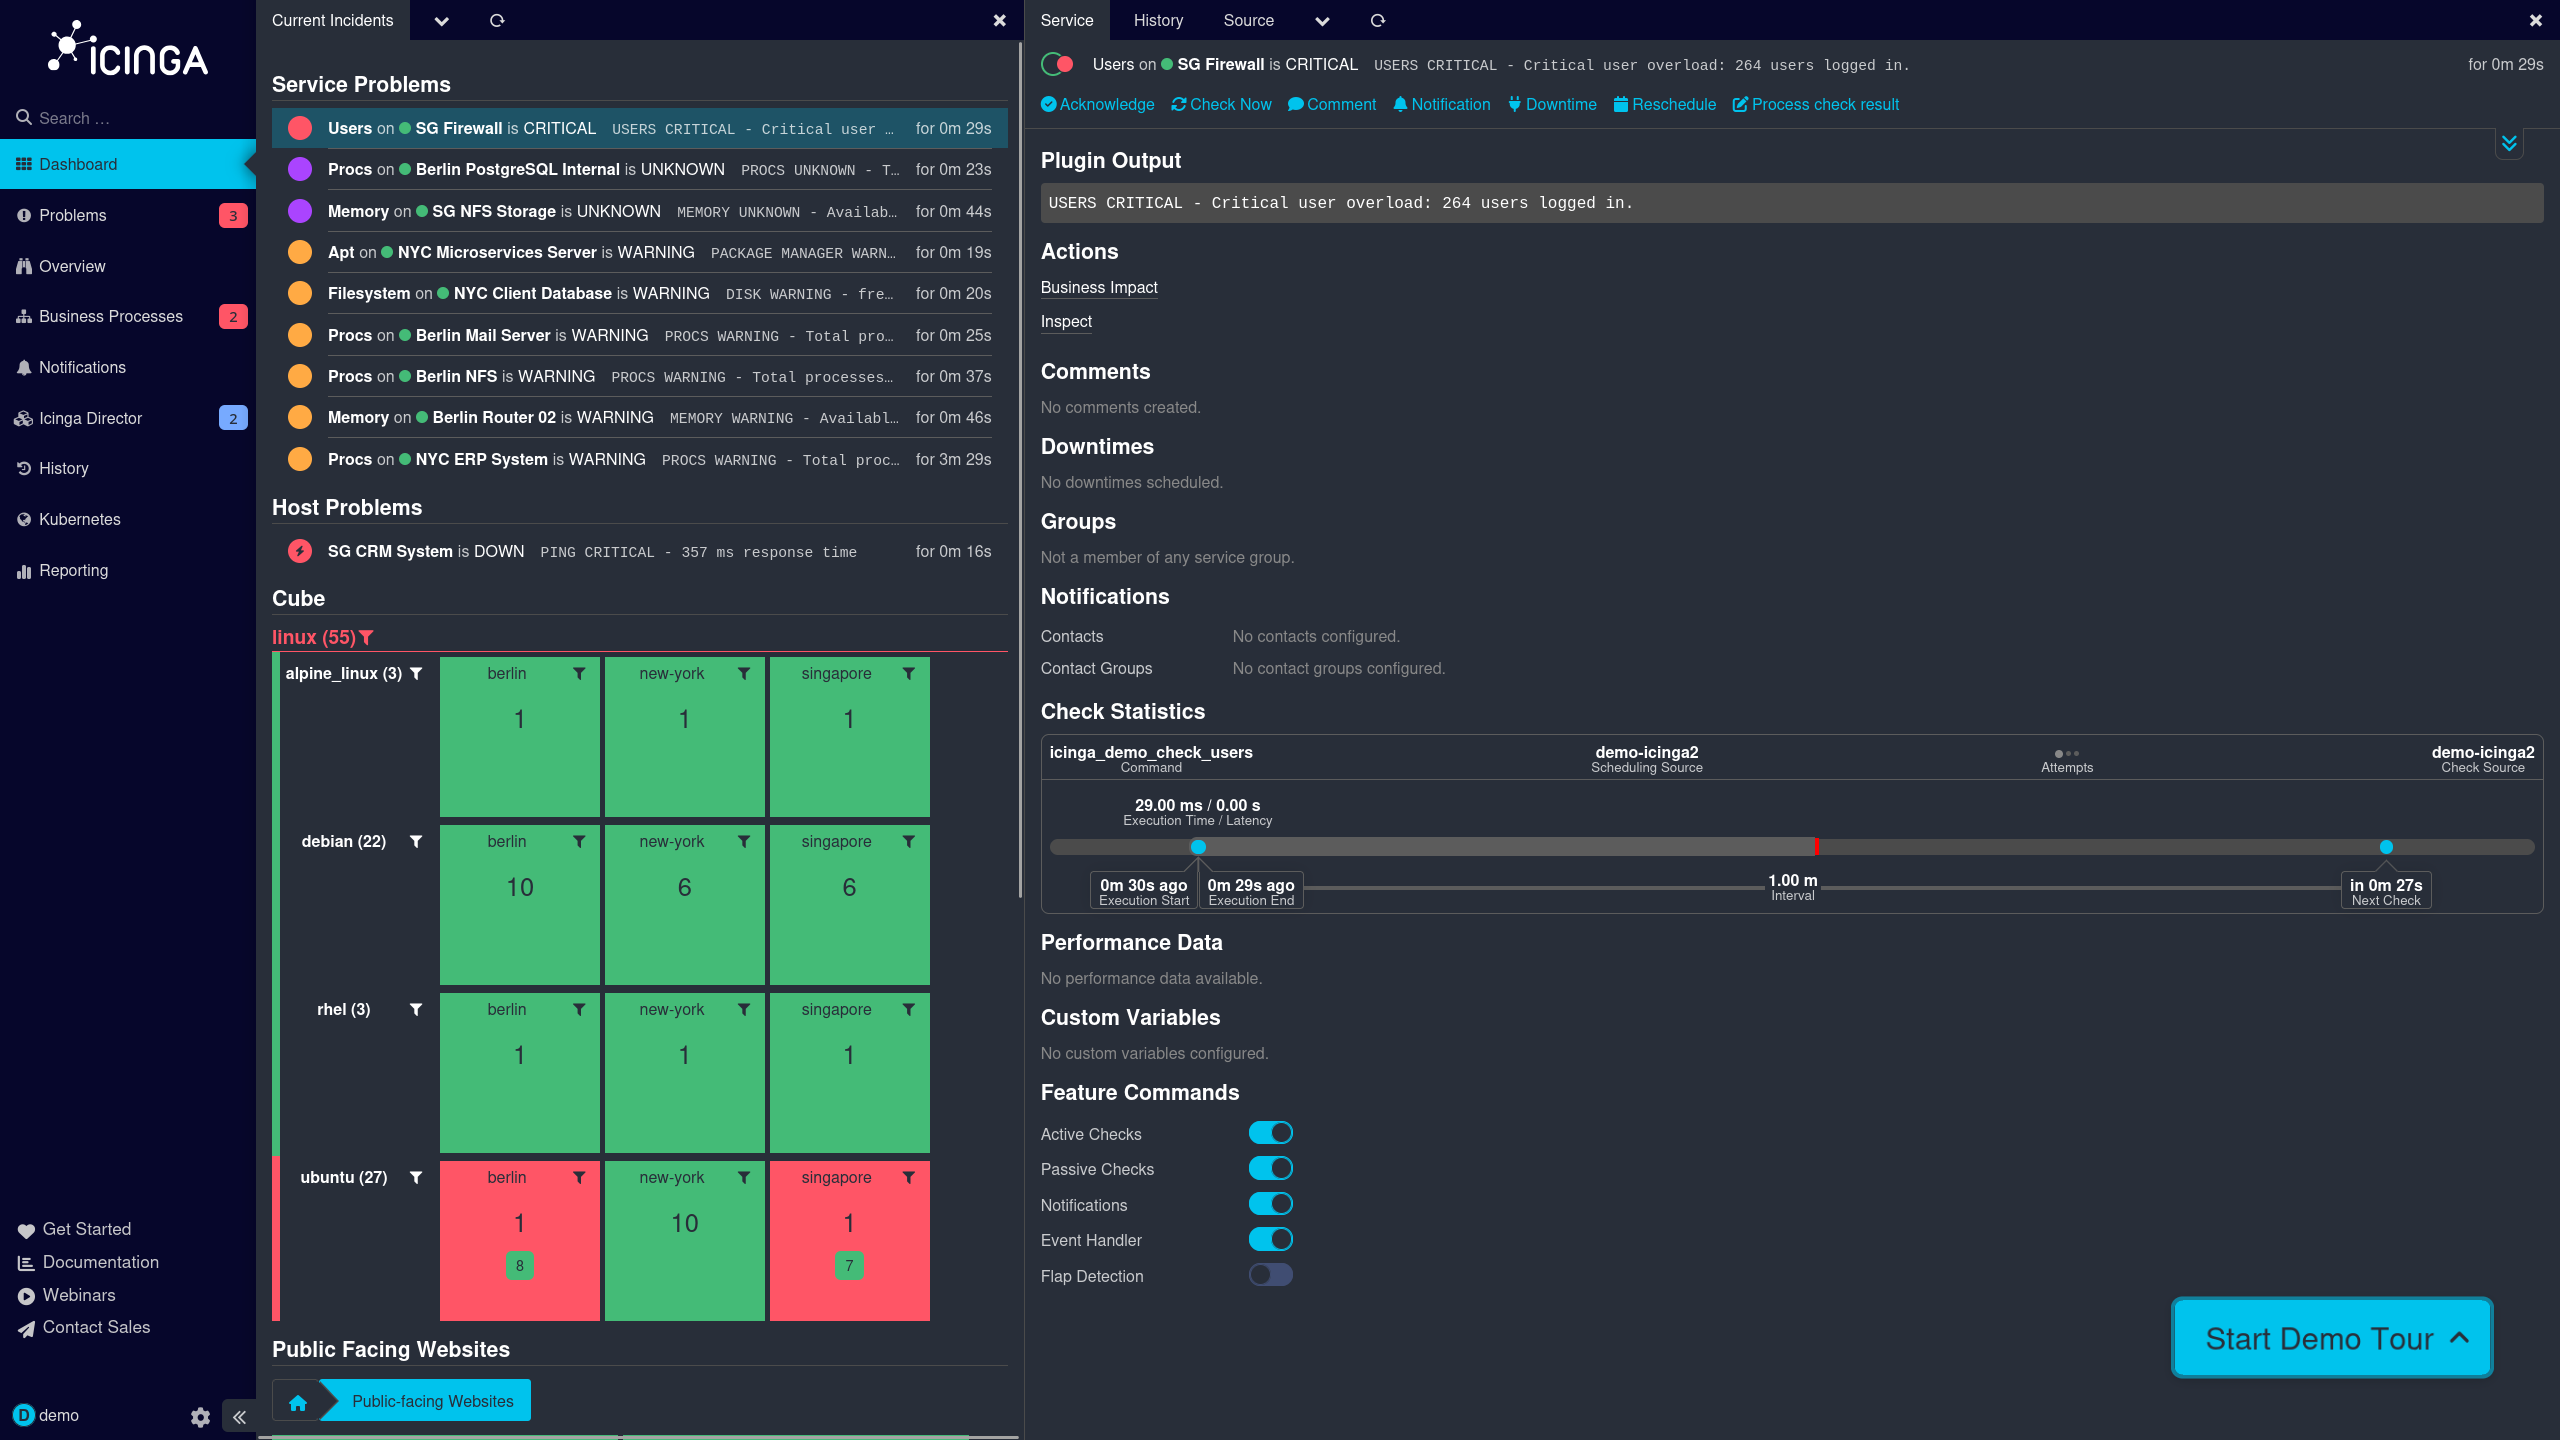Select the Service tab
The height and width of the screenshot is (1440, 2560).
(x=1067, y=20)
